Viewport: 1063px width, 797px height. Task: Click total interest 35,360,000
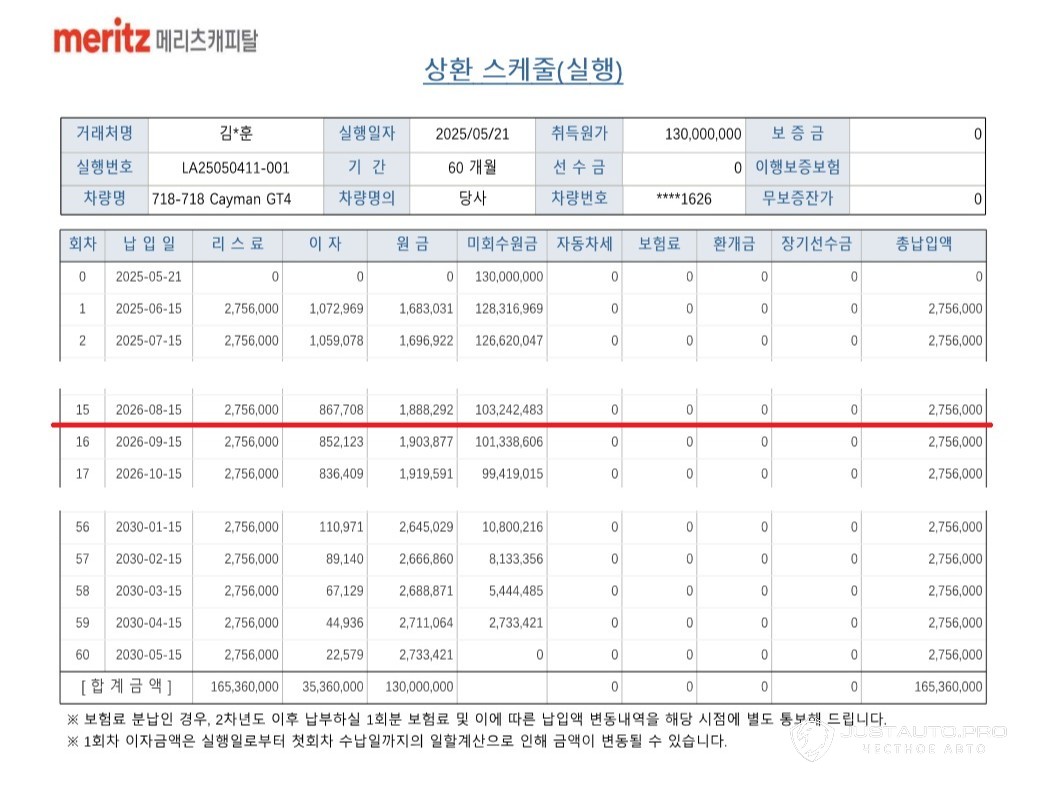tap(333, 687)
